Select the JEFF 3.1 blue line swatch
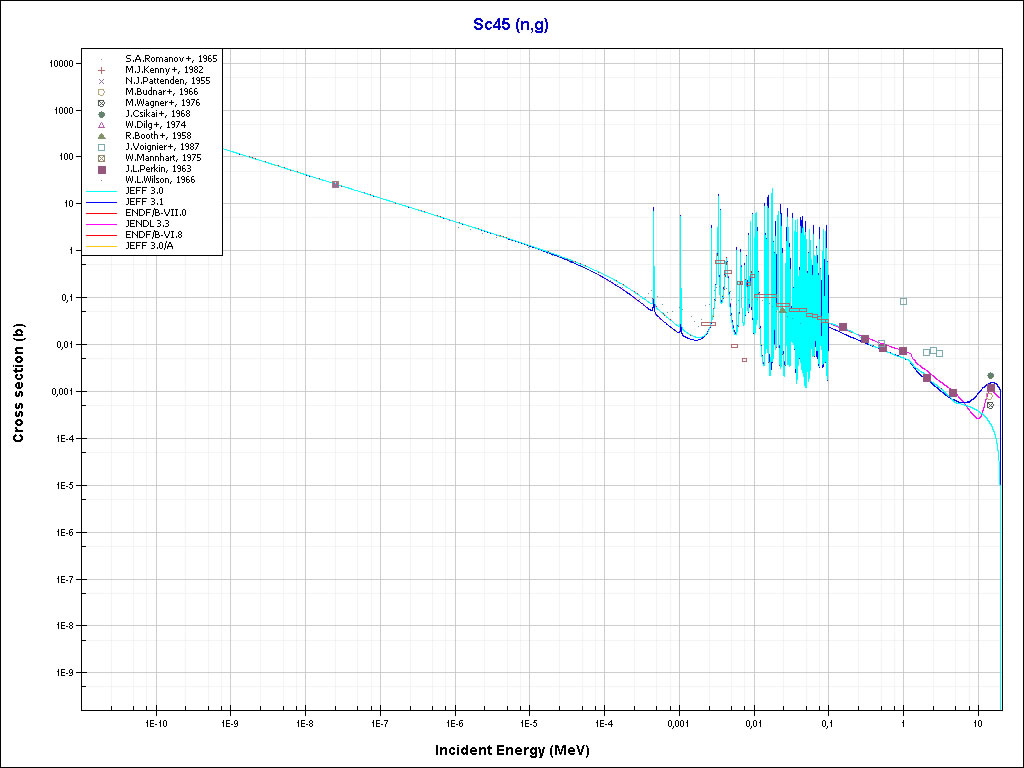Image resolution: width=1024 pixels, height=768 pixels. click(101, 202)
